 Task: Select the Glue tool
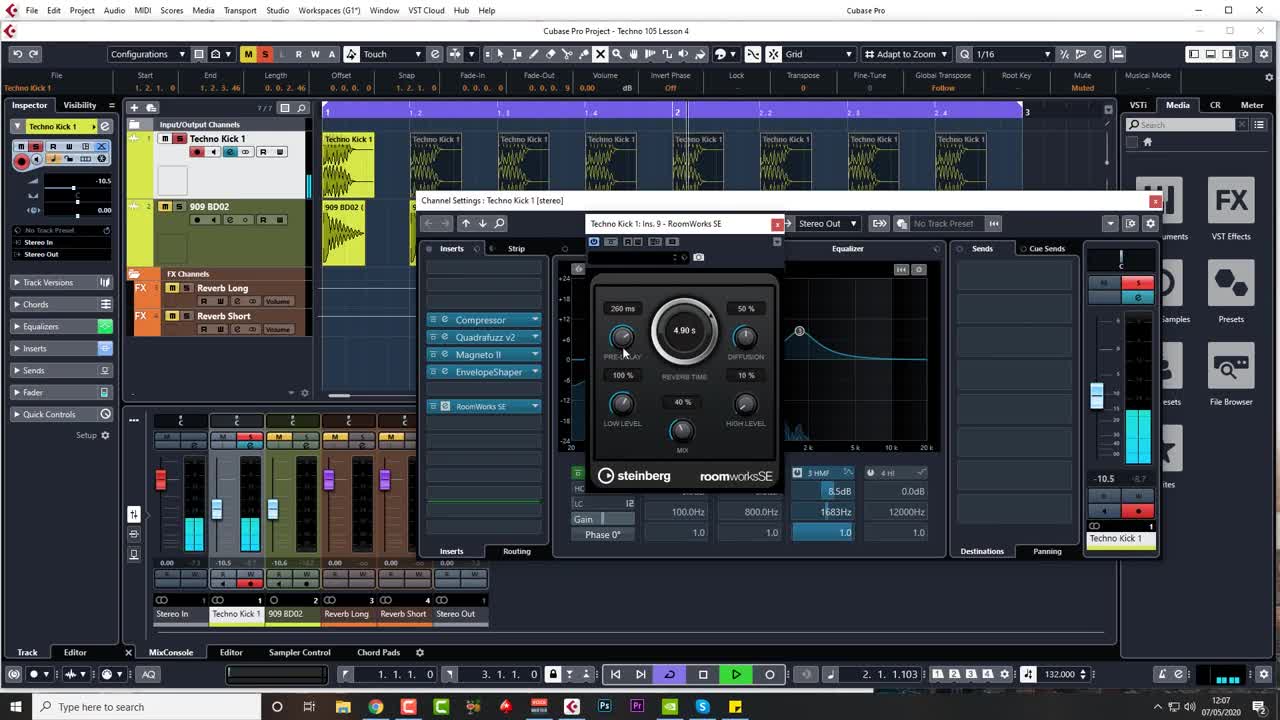(584, 54)
